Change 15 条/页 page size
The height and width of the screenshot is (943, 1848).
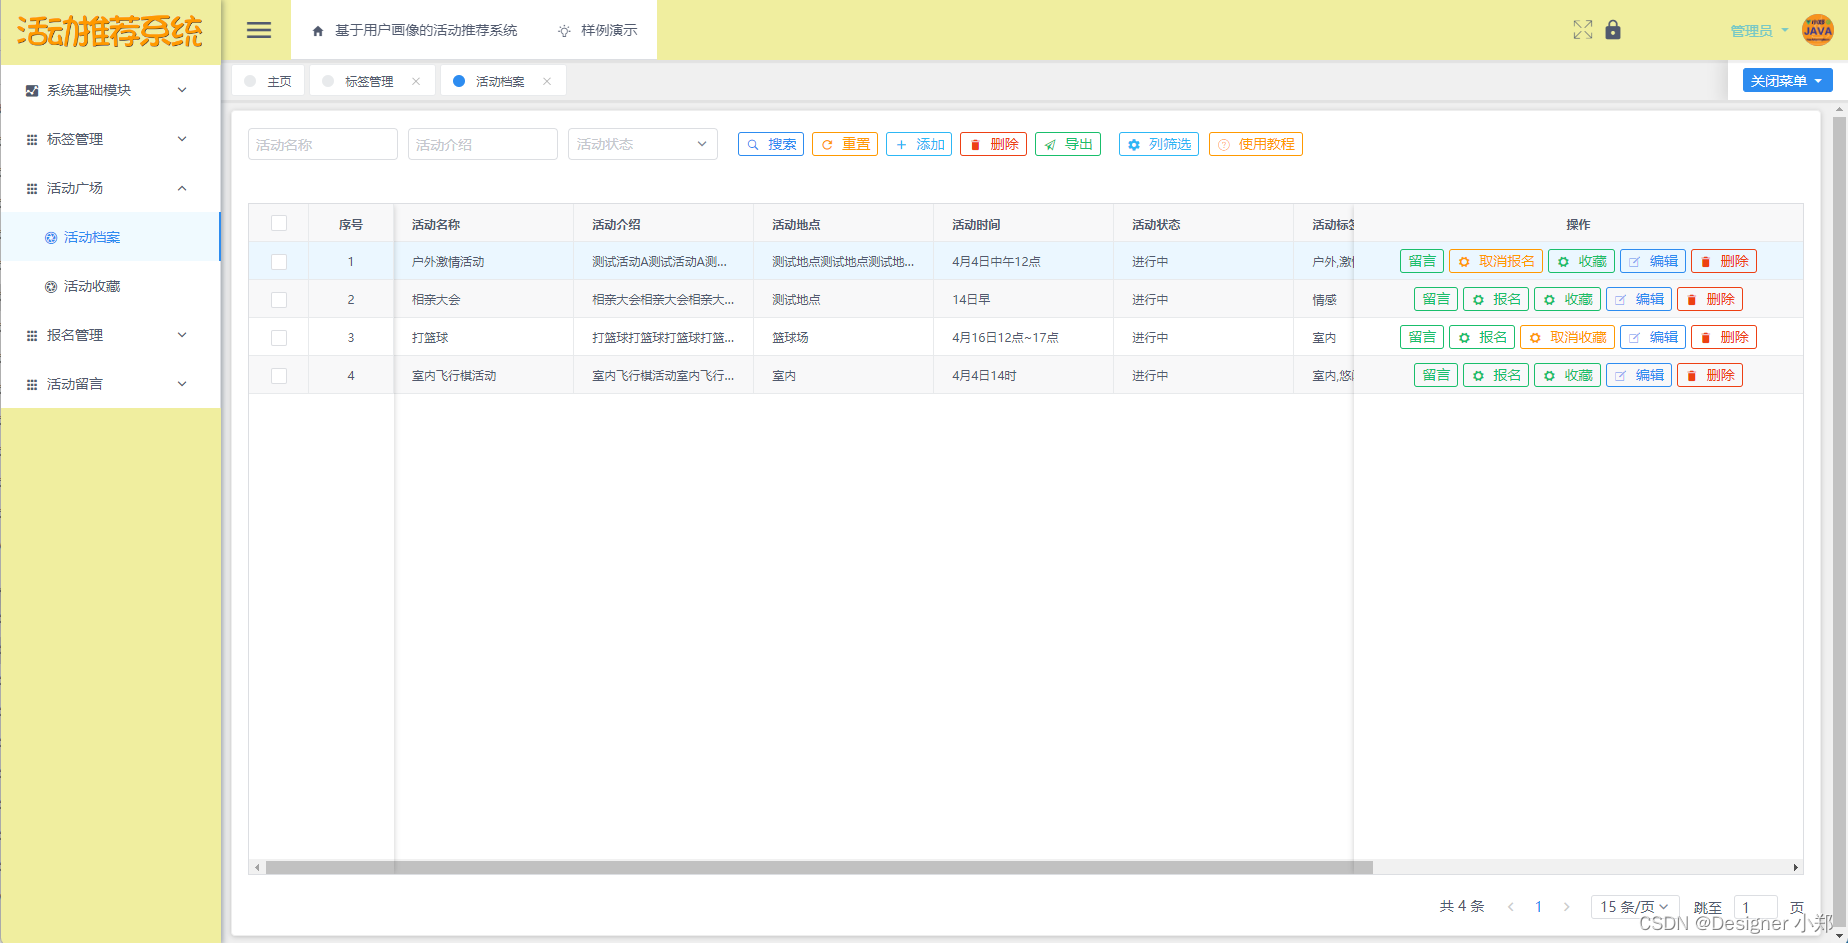1634,907
